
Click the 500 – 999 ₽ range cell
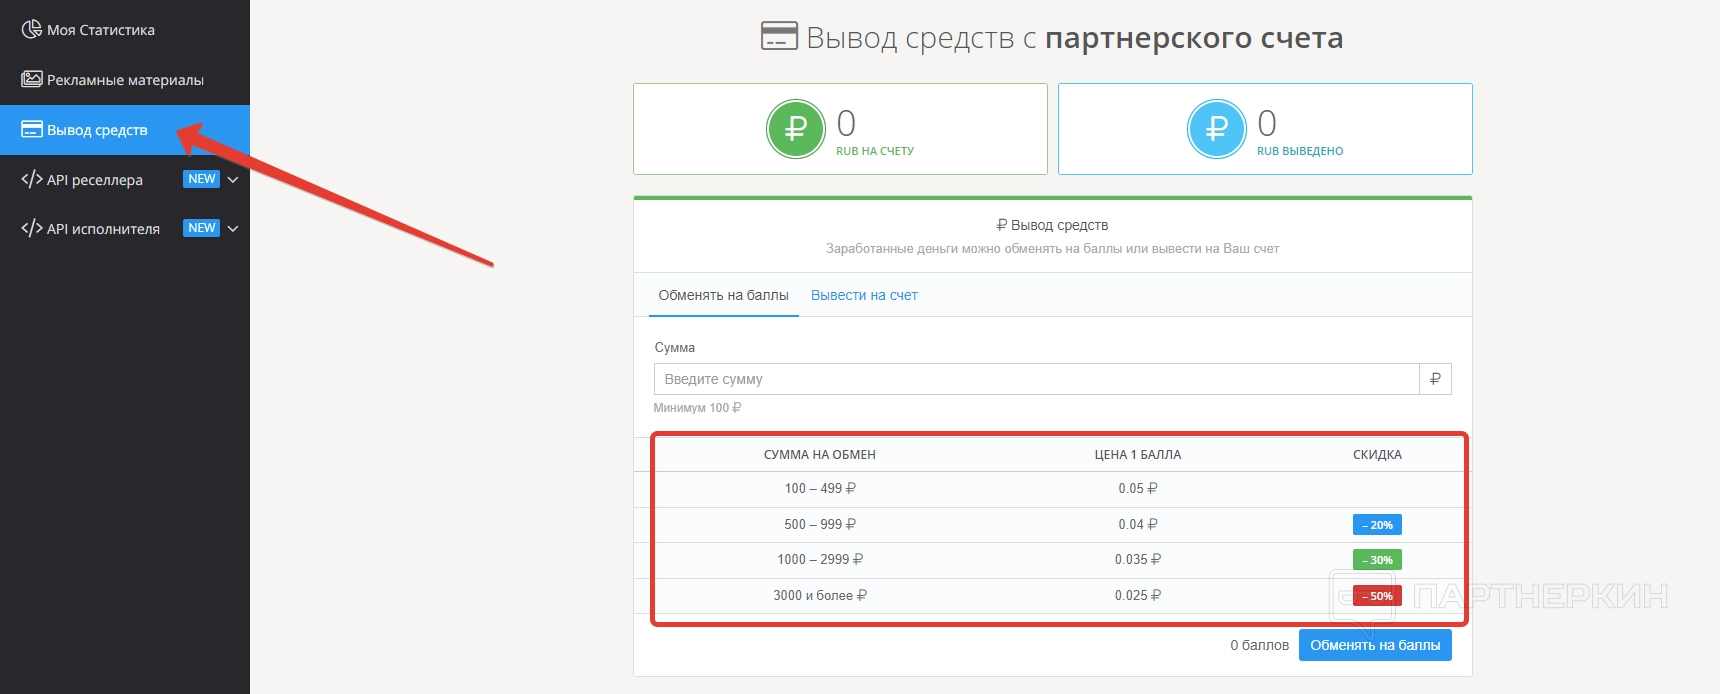820,524
